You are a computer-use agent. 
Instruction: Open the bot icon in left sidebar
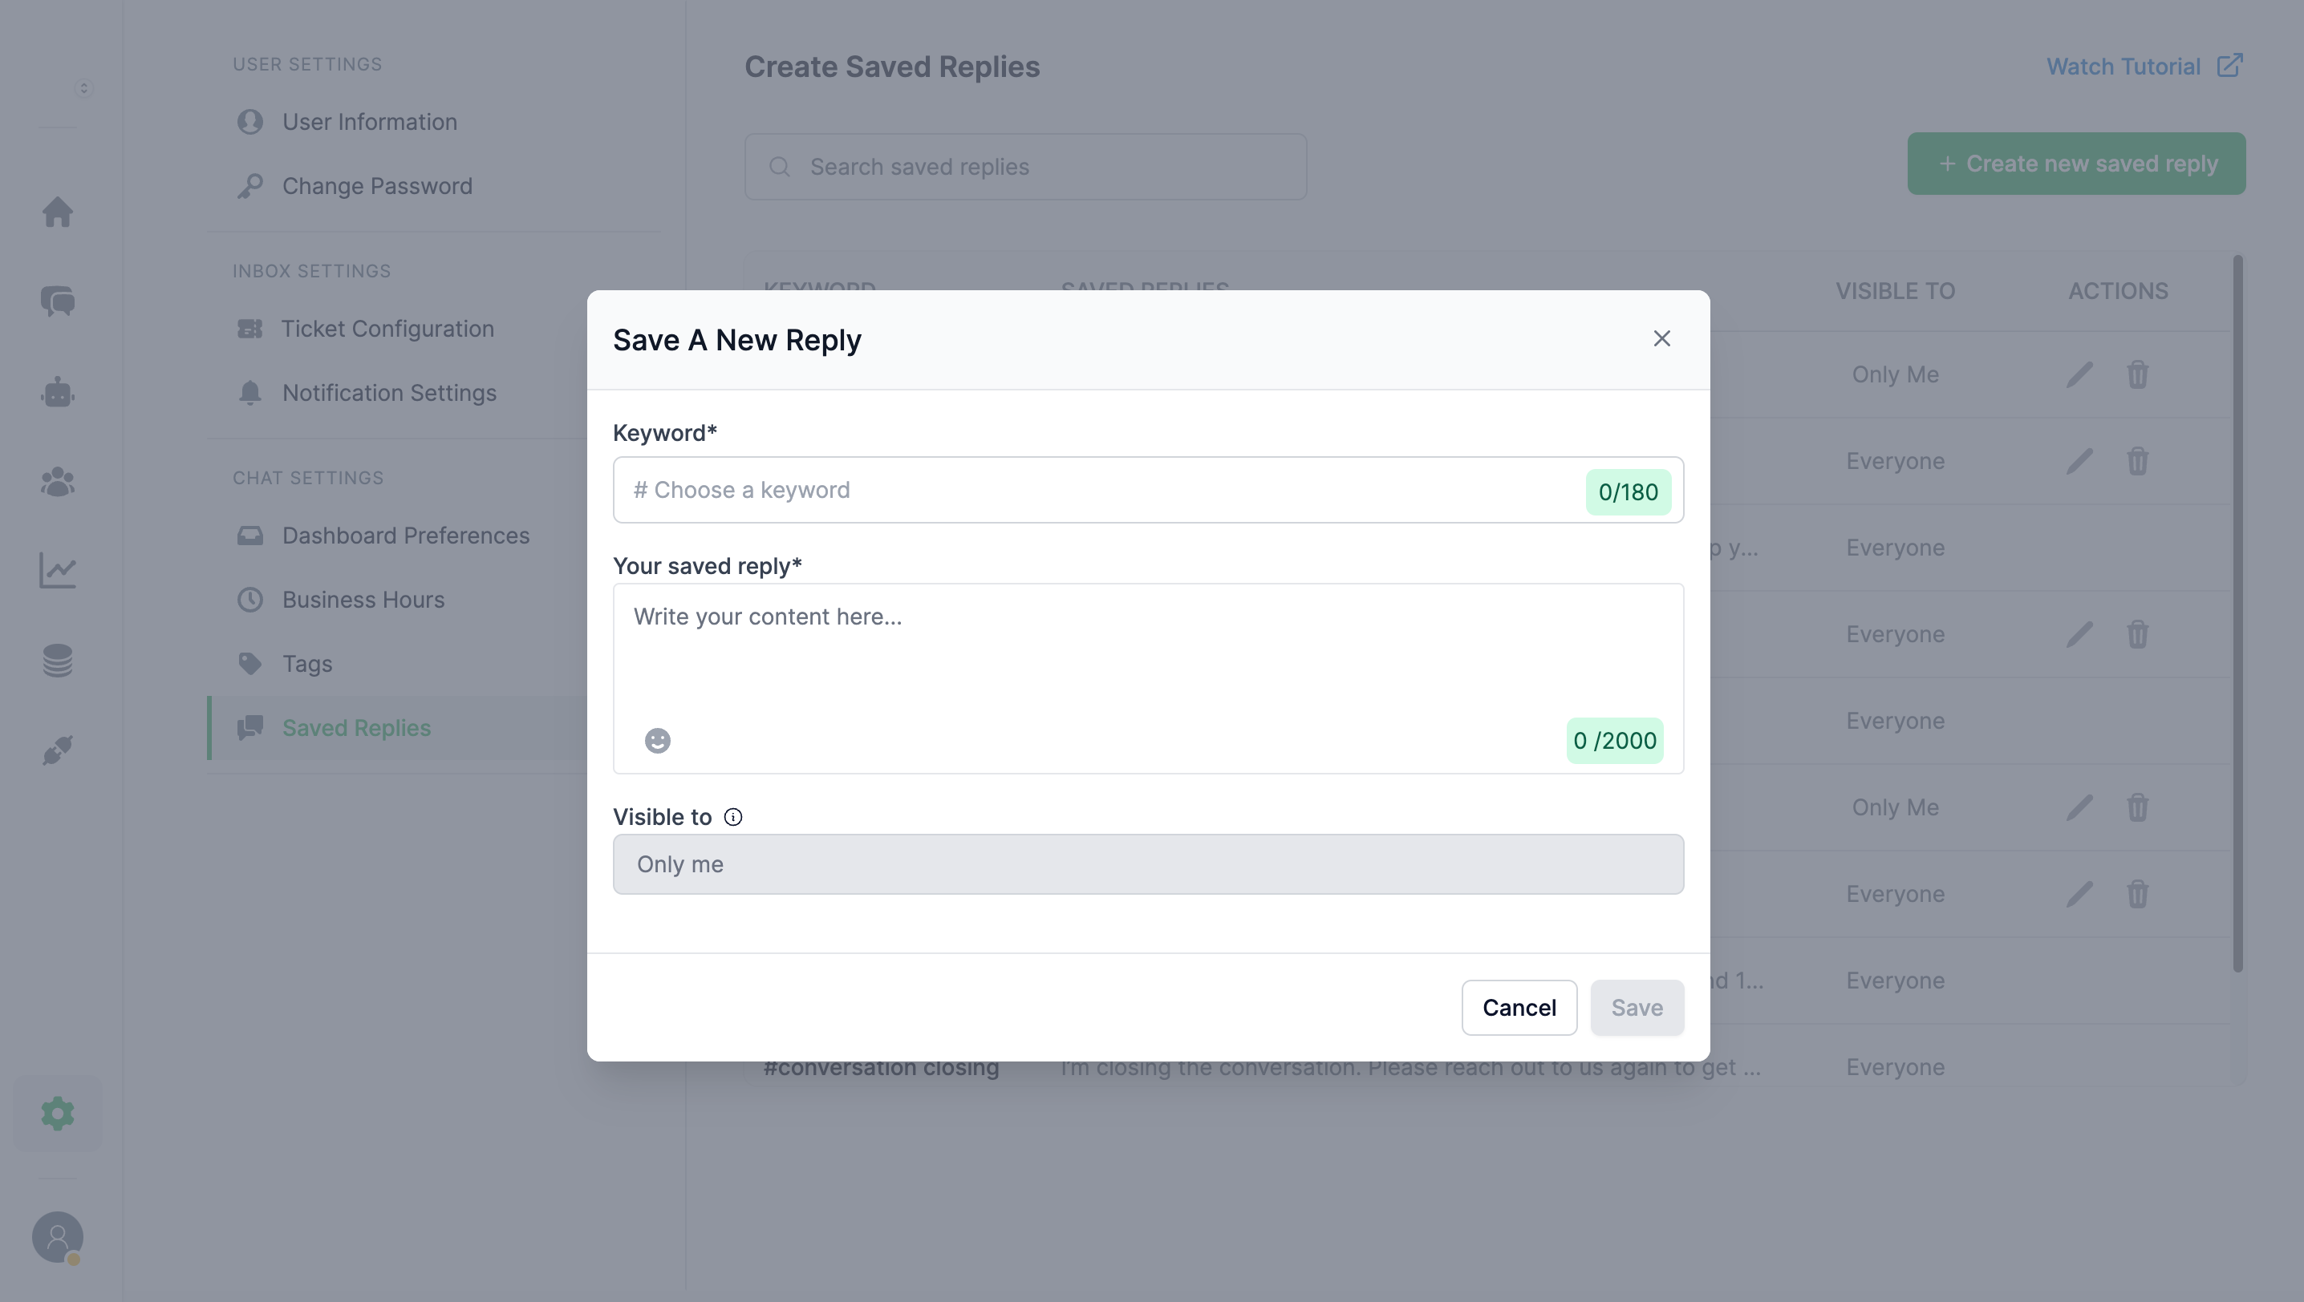click(x=58, y=392)
